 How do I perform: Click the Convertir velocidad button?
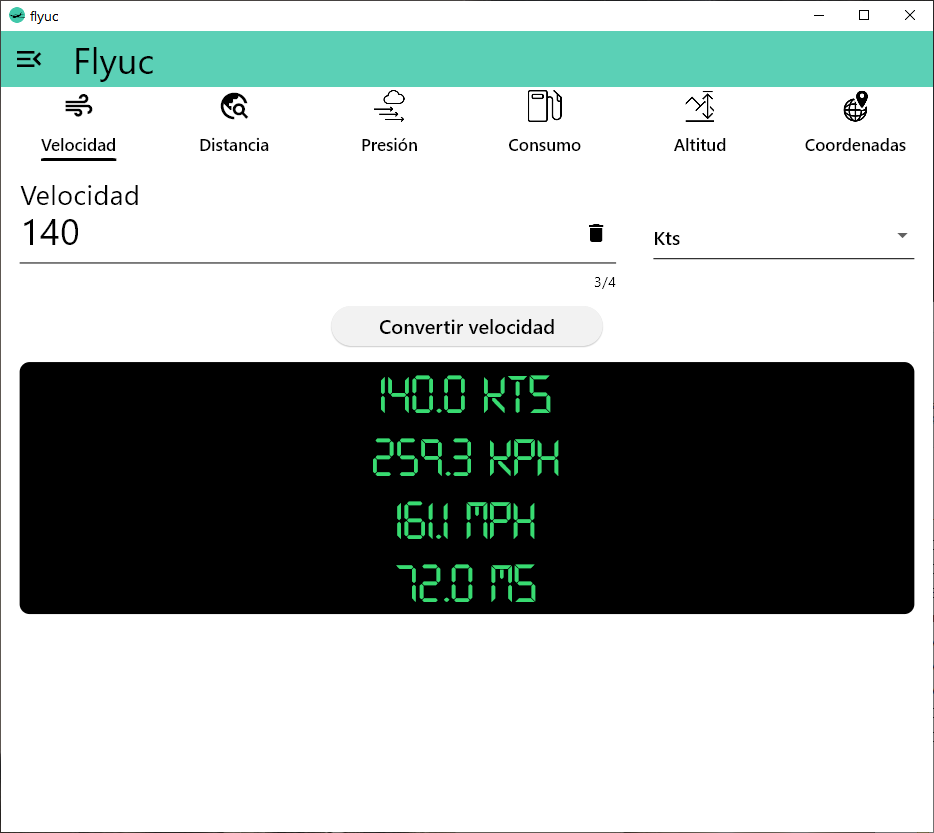(x=467, y=327)
